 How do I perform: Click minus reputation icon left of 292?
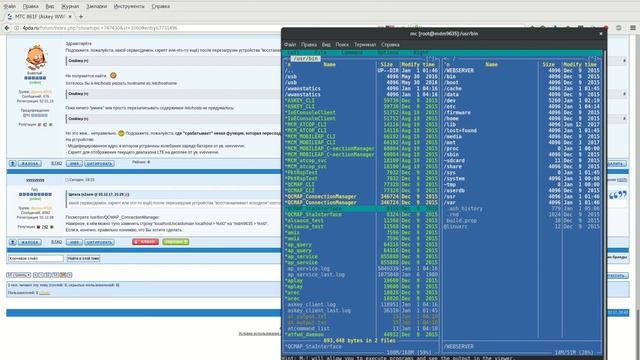click(x=38, y=227)
